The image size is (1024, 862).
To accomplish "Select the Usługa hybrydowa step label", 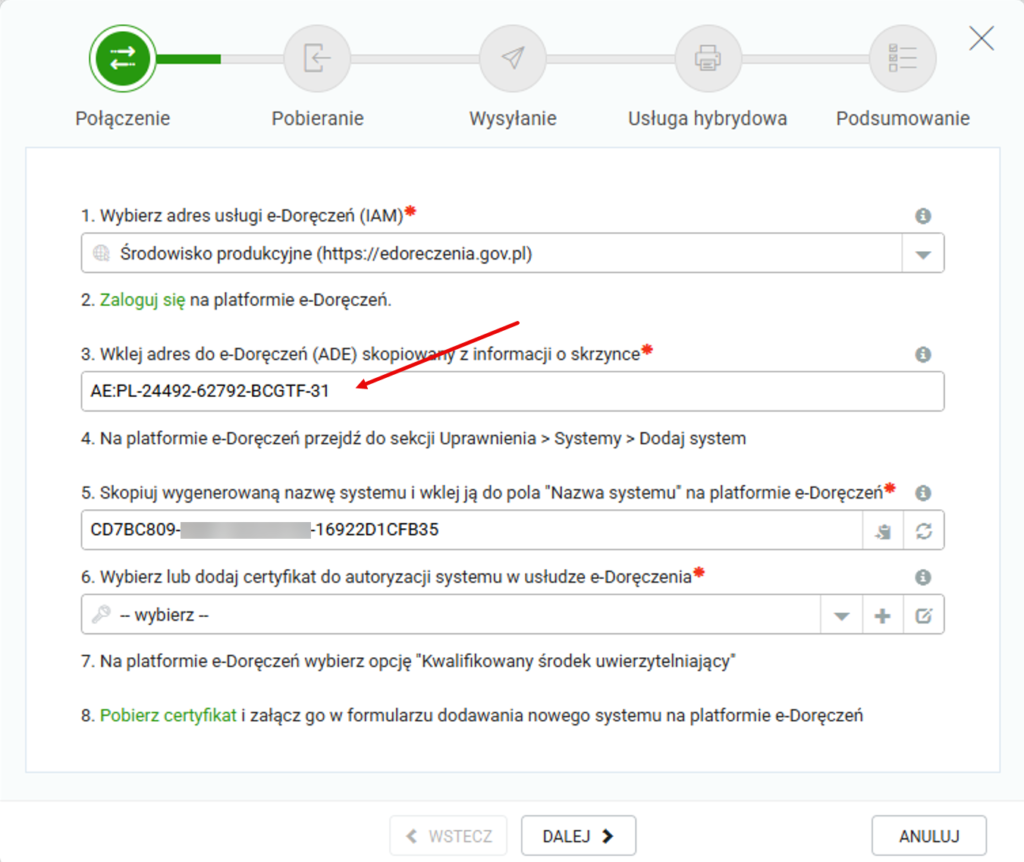I will pos(708,118).
